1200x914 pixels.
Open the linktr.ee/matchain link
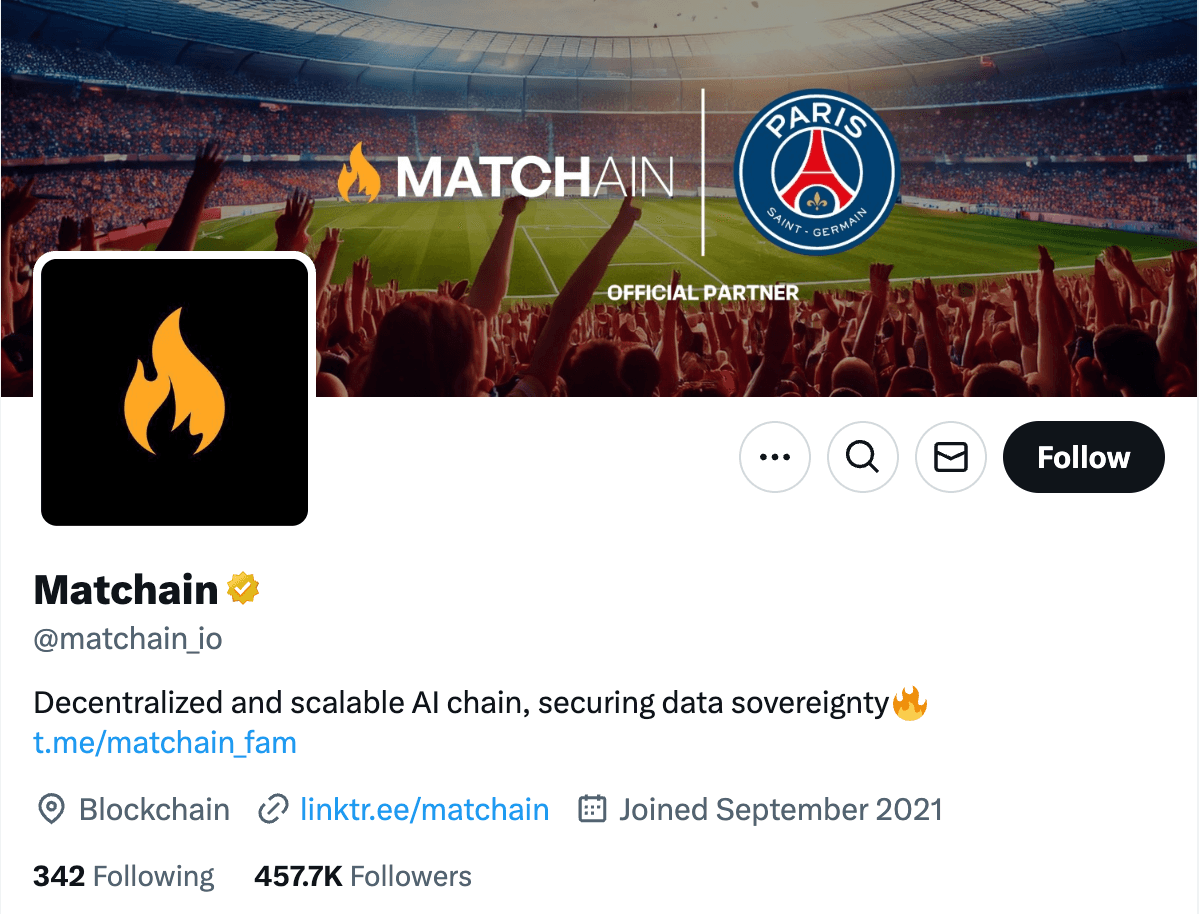(424, 809)
